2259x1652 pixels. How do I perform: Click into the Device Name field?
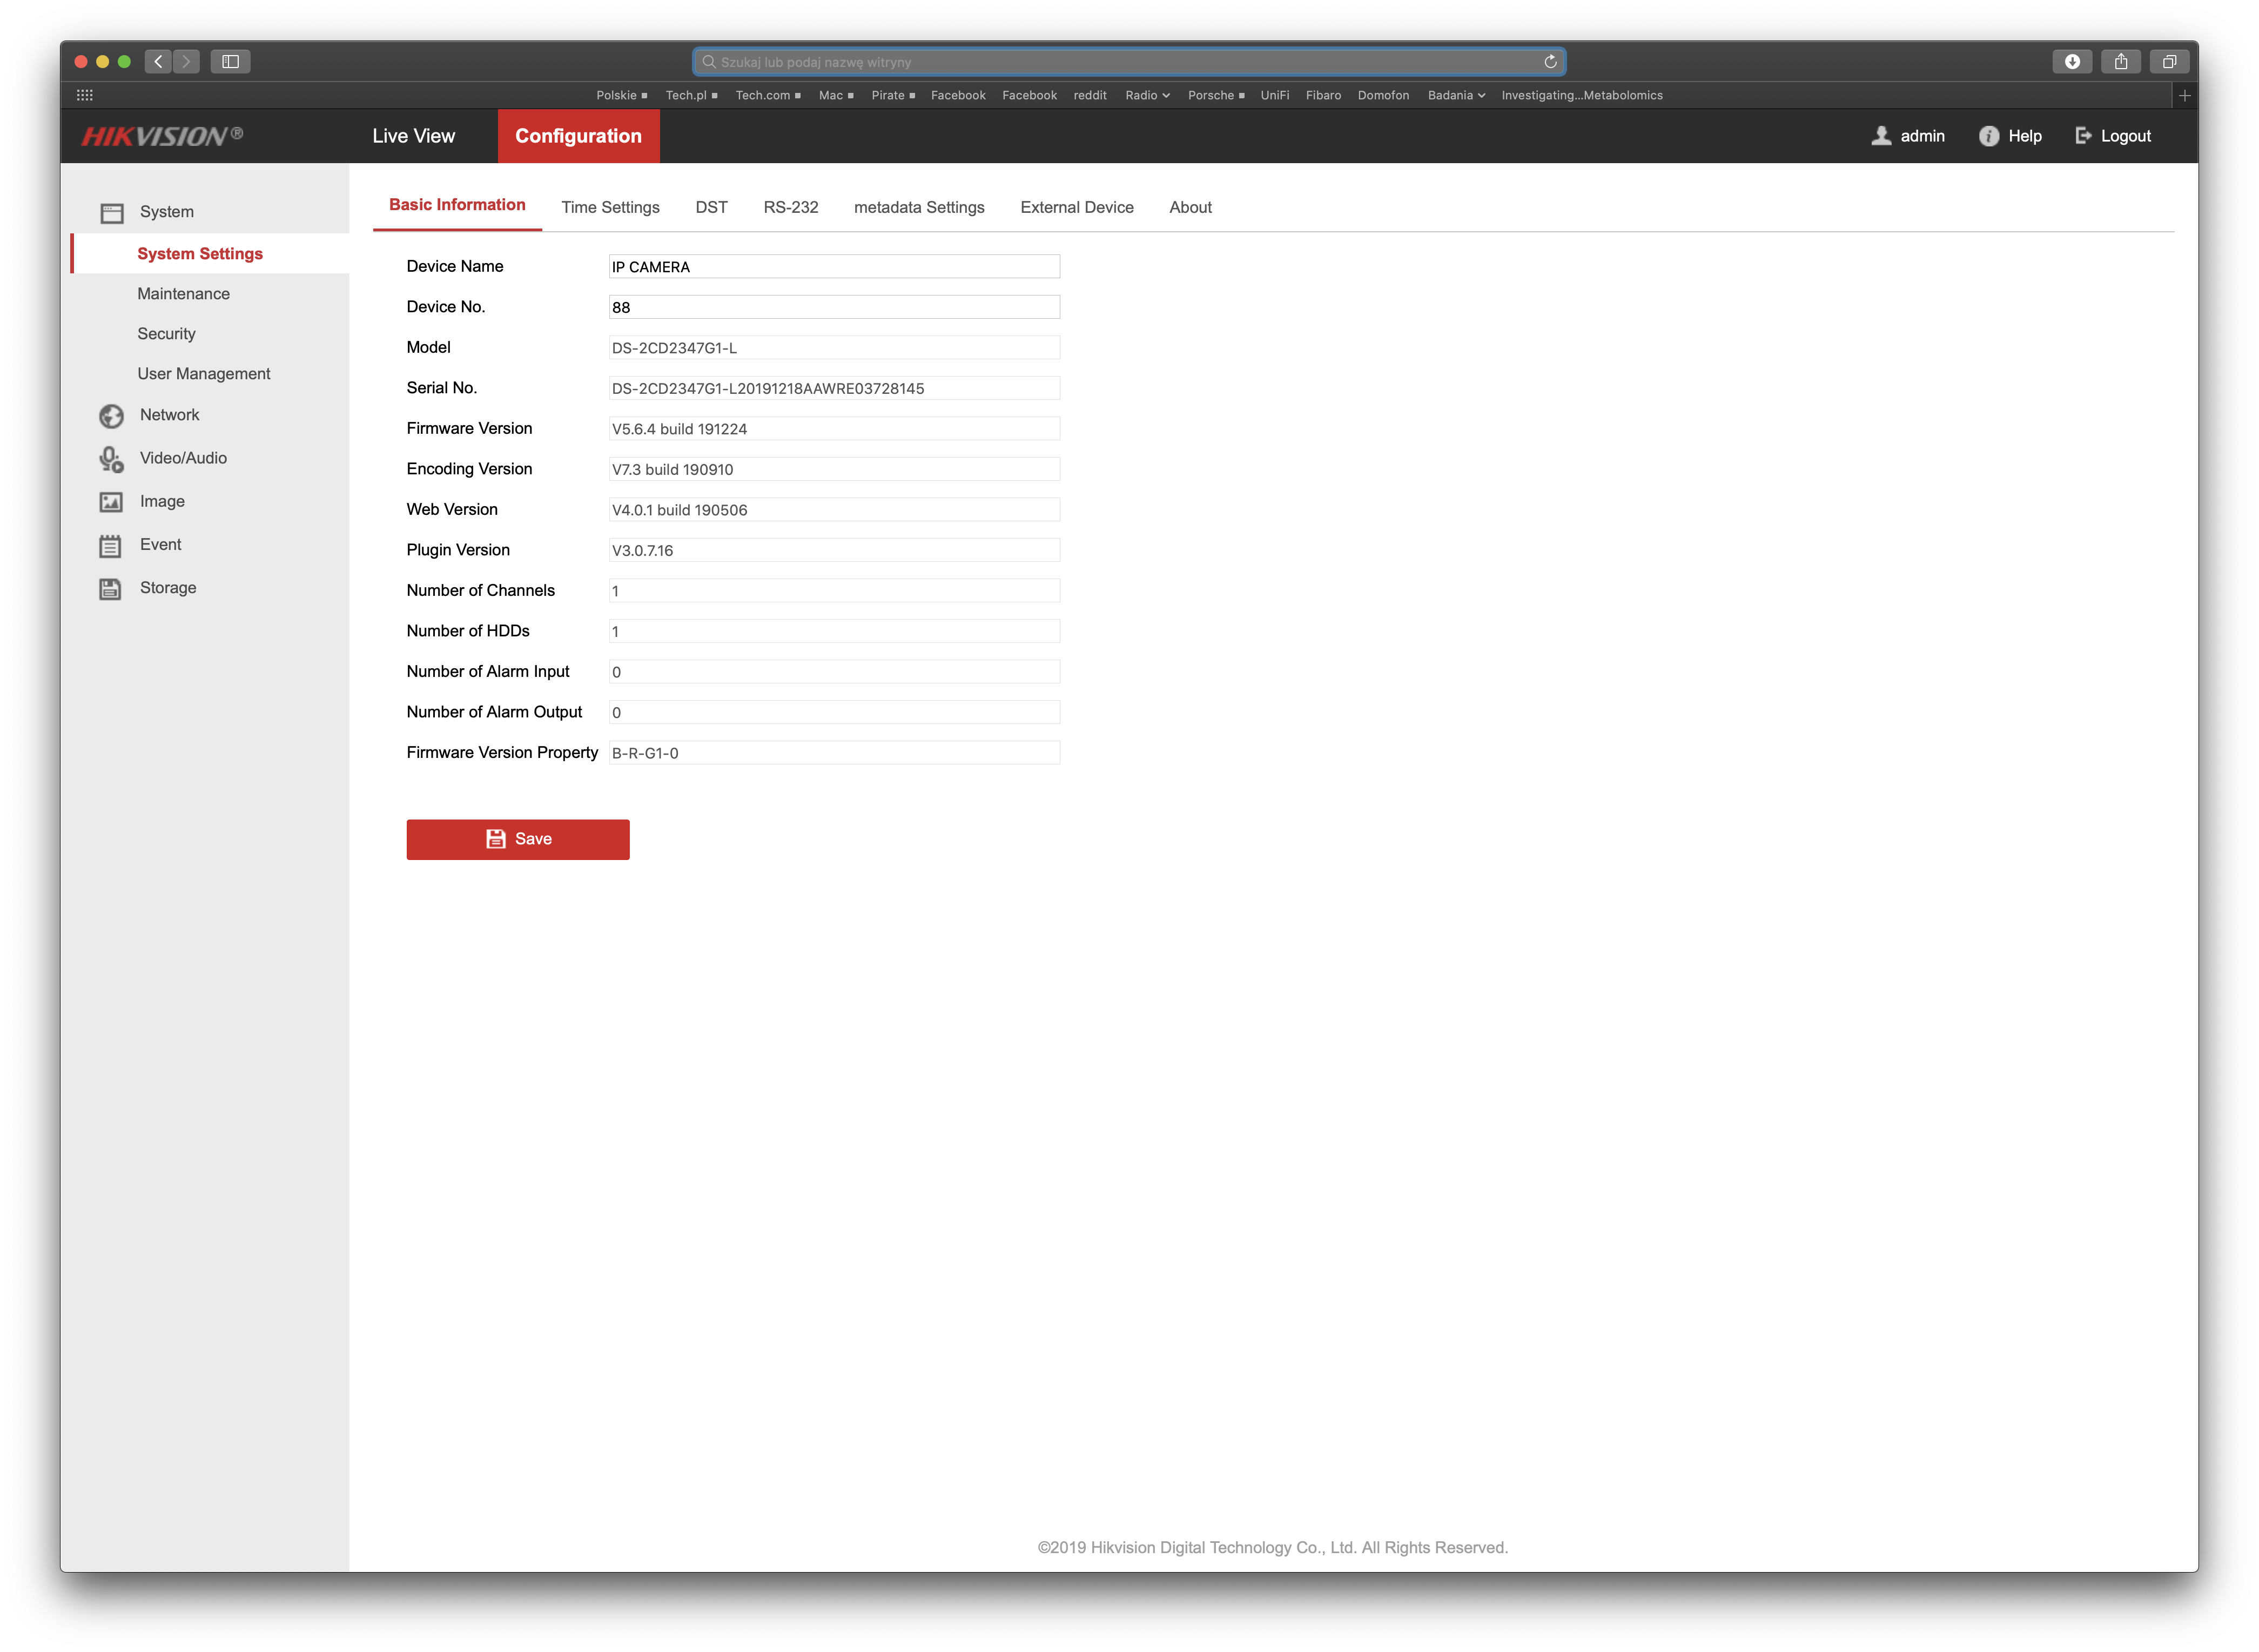(x=833, y=267)
